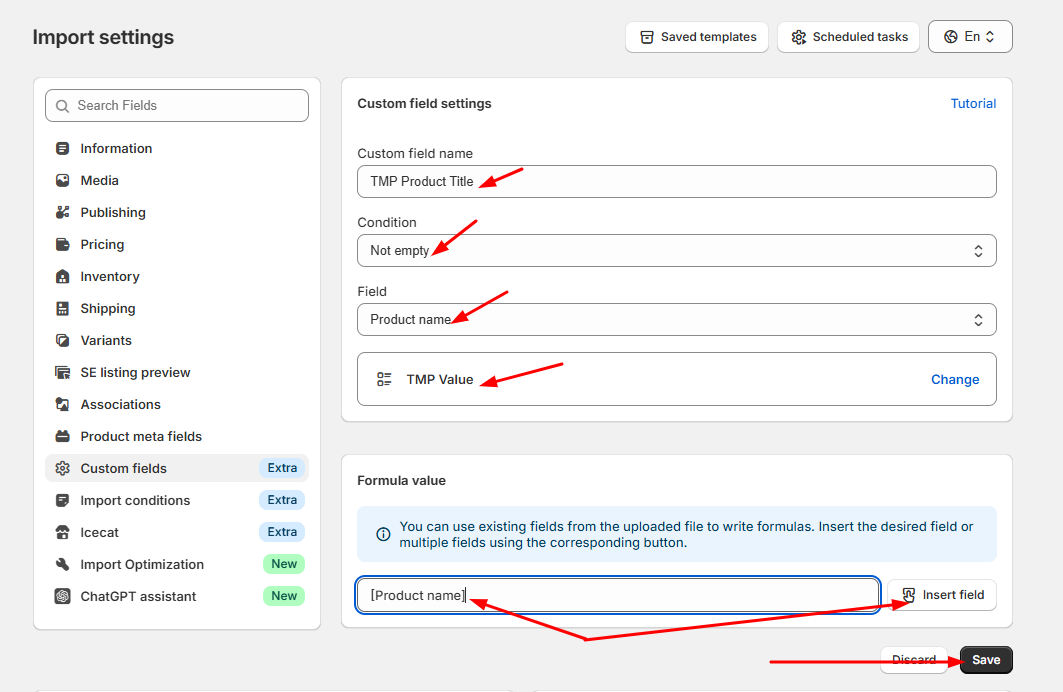
Task: Open the ChatGPT assistant section
Action: (x=177, y=596)
